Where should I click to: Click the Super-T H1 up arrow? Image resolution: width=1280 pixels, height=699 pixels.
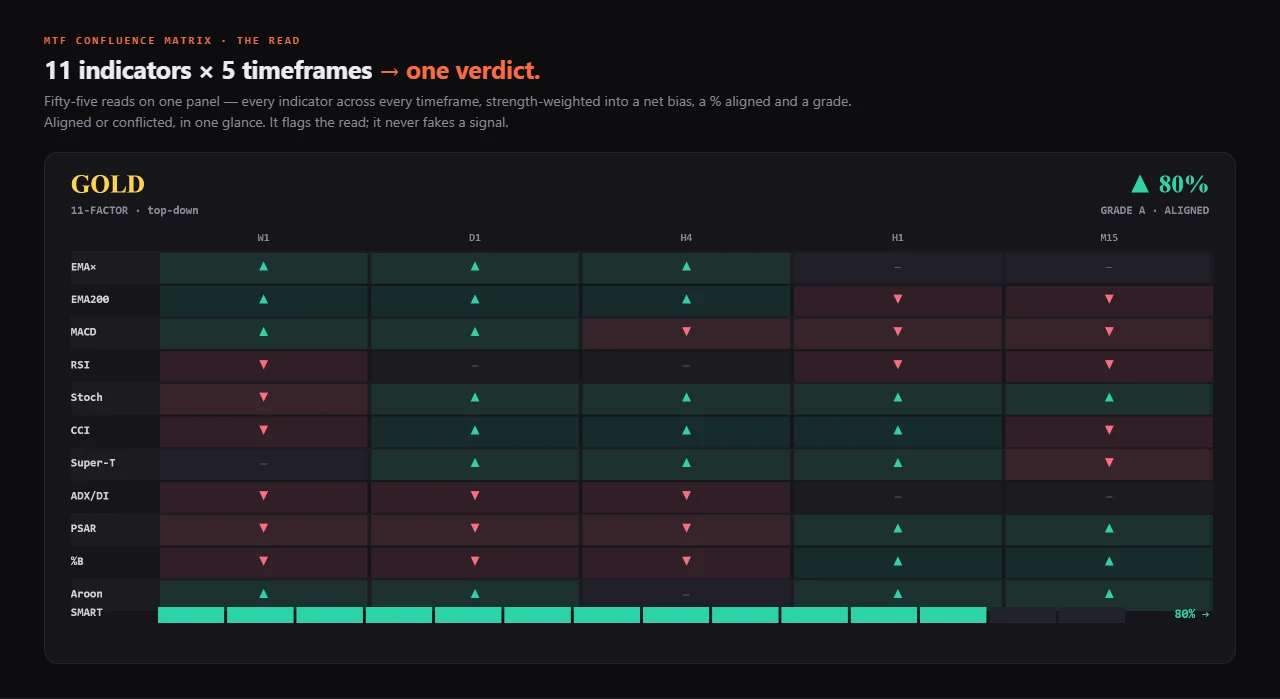(898, 463)
